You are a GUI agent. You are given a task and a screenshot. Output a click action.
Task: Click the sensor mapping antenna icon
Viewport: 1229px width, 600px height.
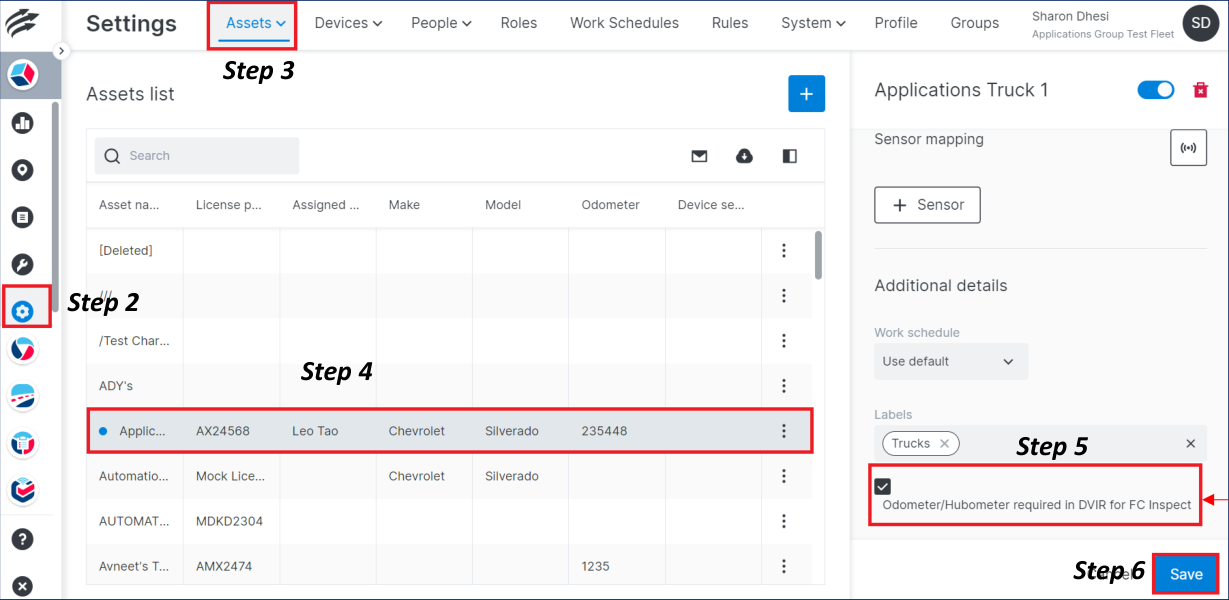pyautogui.click(x=1188, y=147)
